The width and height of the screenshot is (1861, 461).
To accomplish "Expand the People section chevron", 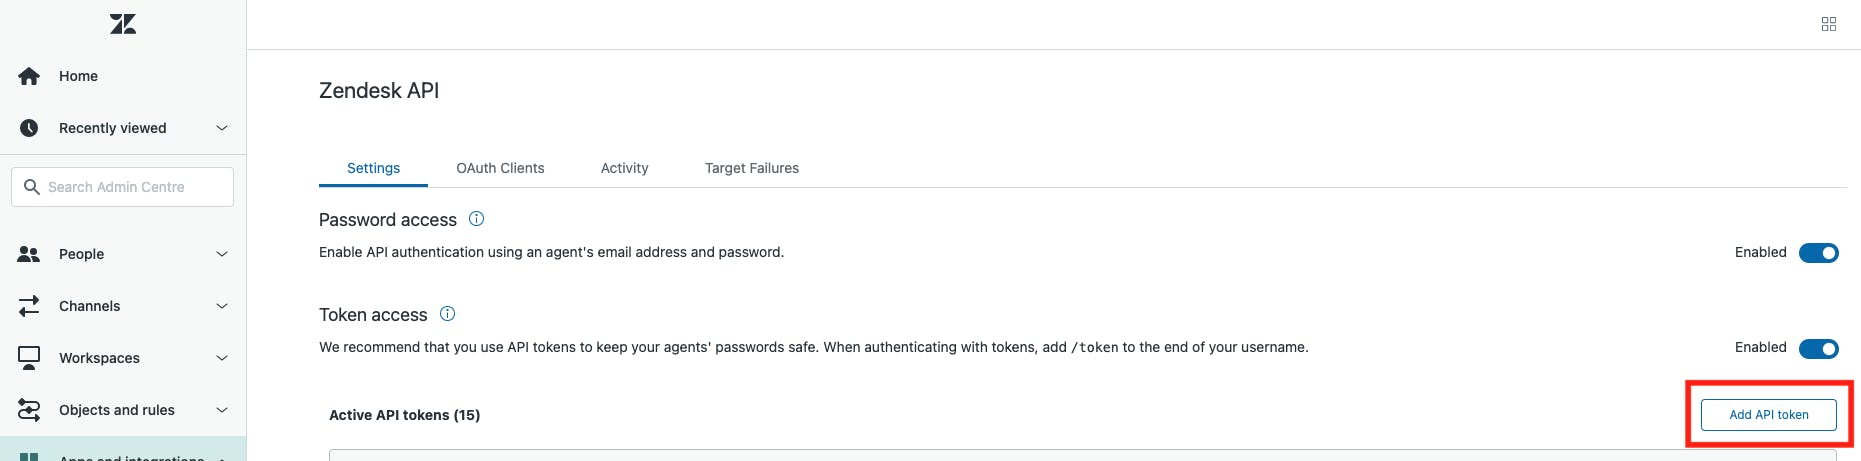I will click(222, 254).
